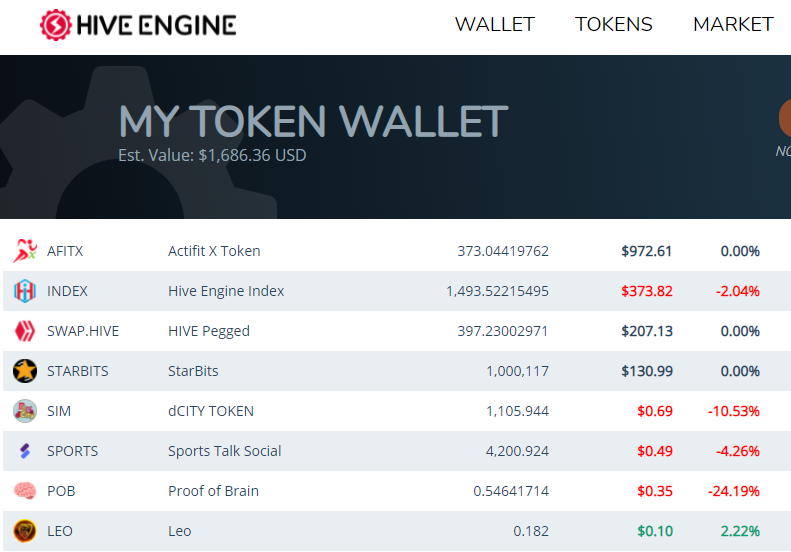Click the Sports Talk Social name
791x552 pixels.
[x=224, y=451]
